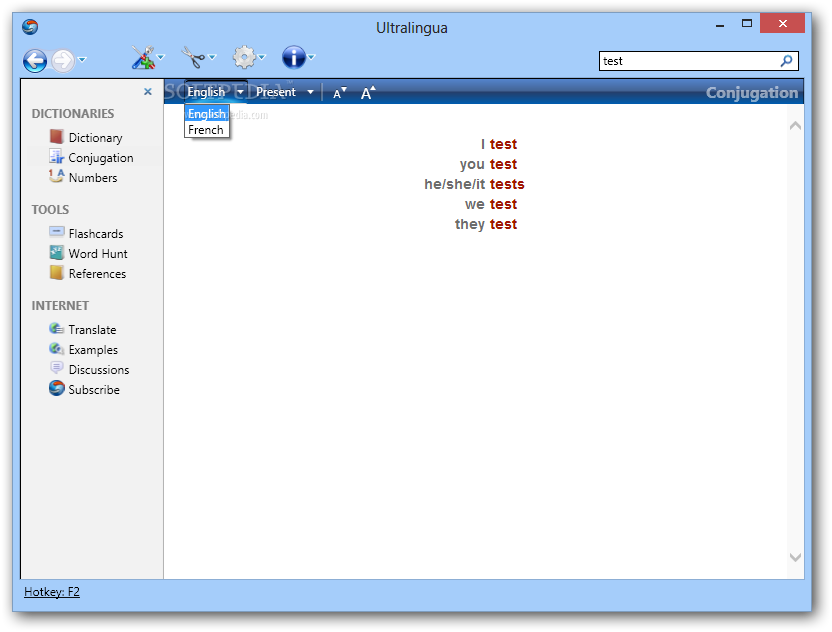Click the pencil-and-ruler tools icon
Image resolution: width=832 pixels, height=632 pixels.
click(x=143, y=57)
